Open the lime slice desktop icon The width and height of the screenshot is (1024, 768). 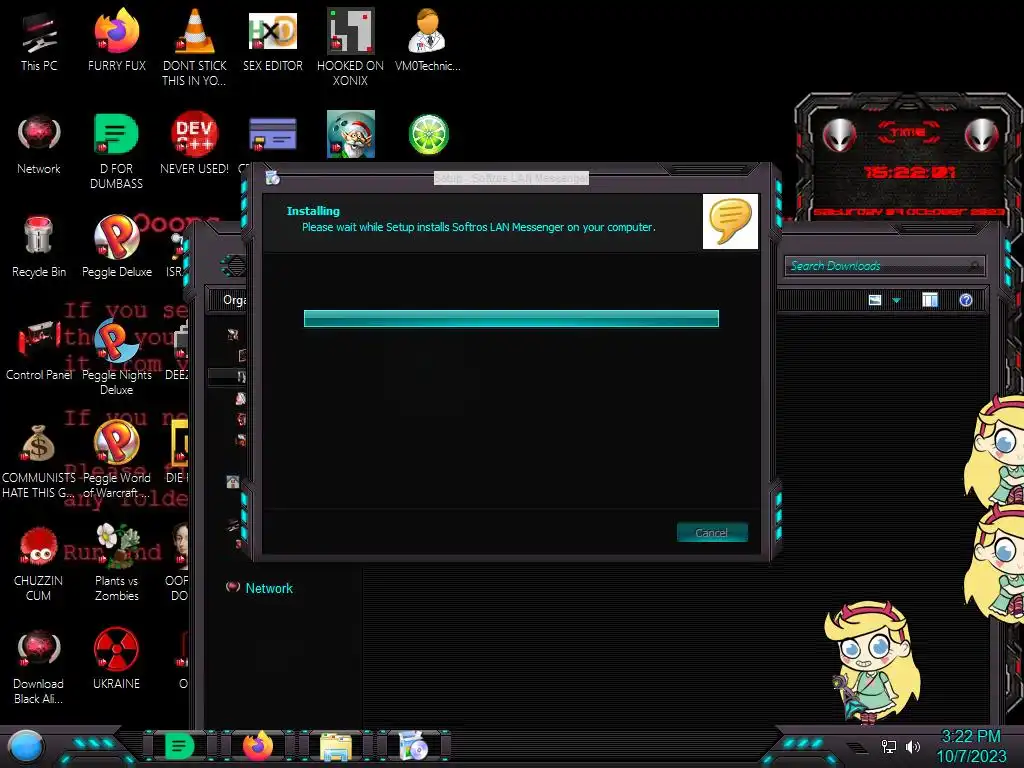pos(428,134)
